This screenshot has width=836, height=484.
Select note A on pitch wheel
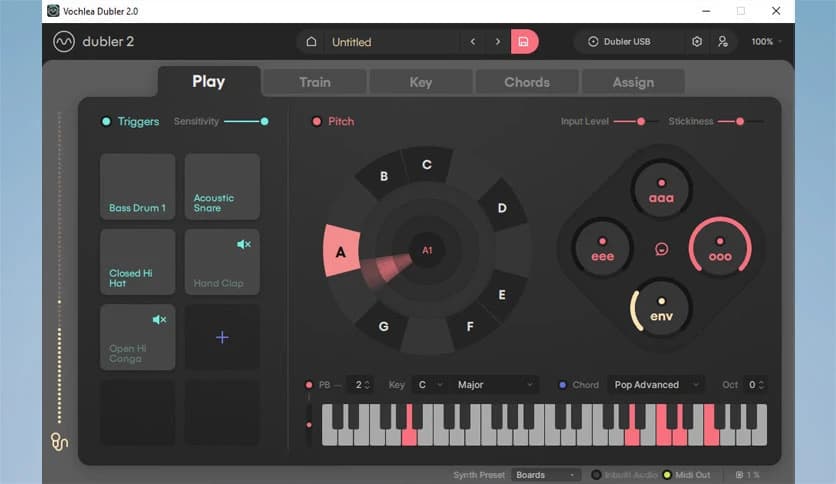pos(341,251)
